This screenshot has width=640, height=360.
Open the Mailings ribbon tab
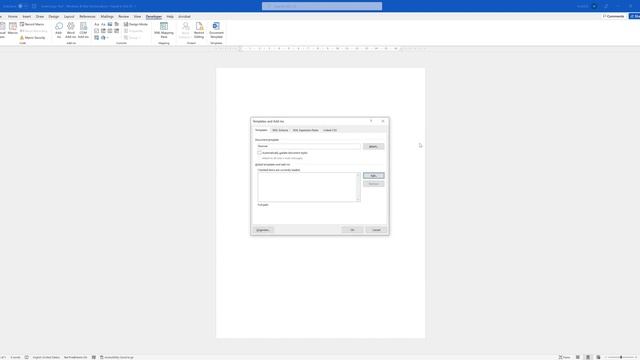[x=107, y=16]
